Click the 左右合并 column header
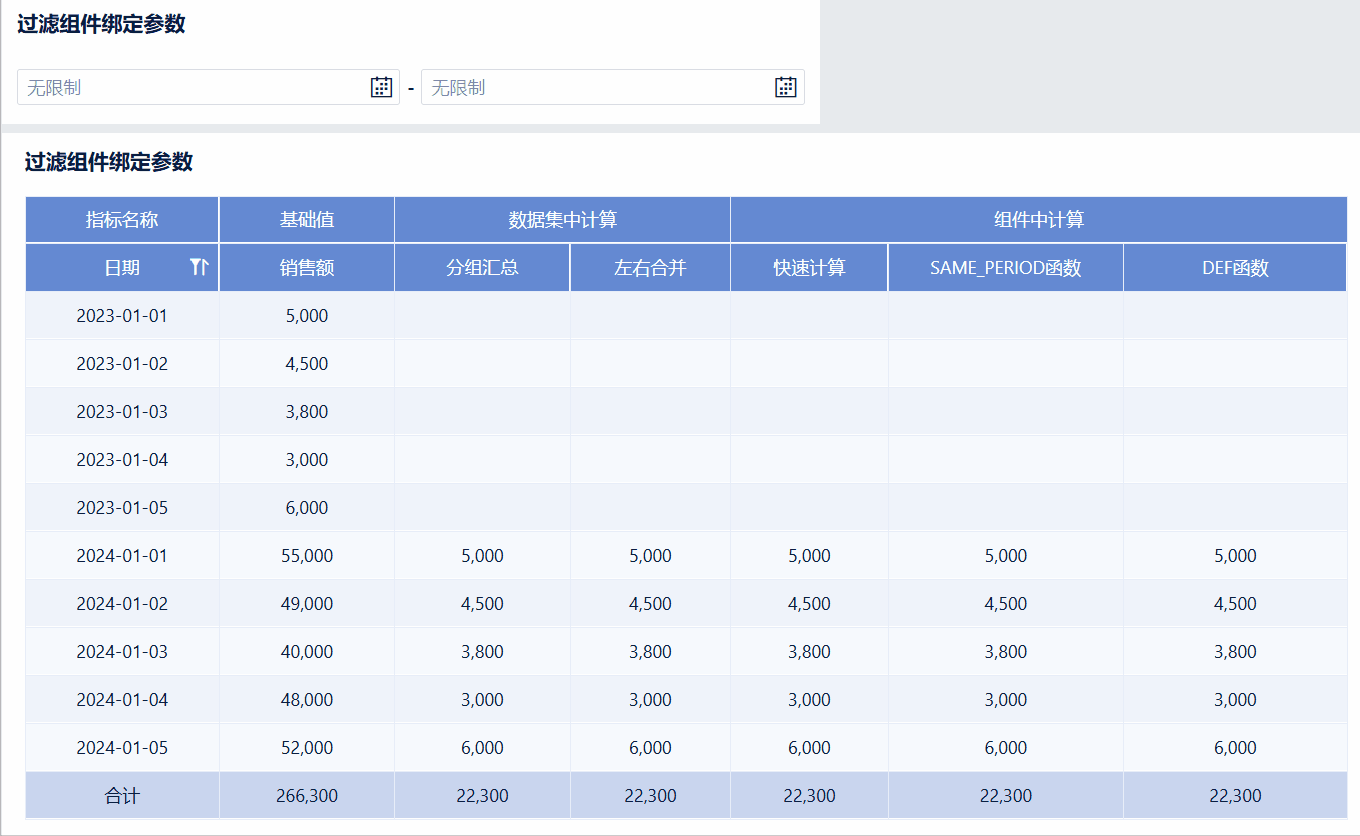Image resolution: width=1360 pixels, height=836 pixels. (x=650, y=268)
